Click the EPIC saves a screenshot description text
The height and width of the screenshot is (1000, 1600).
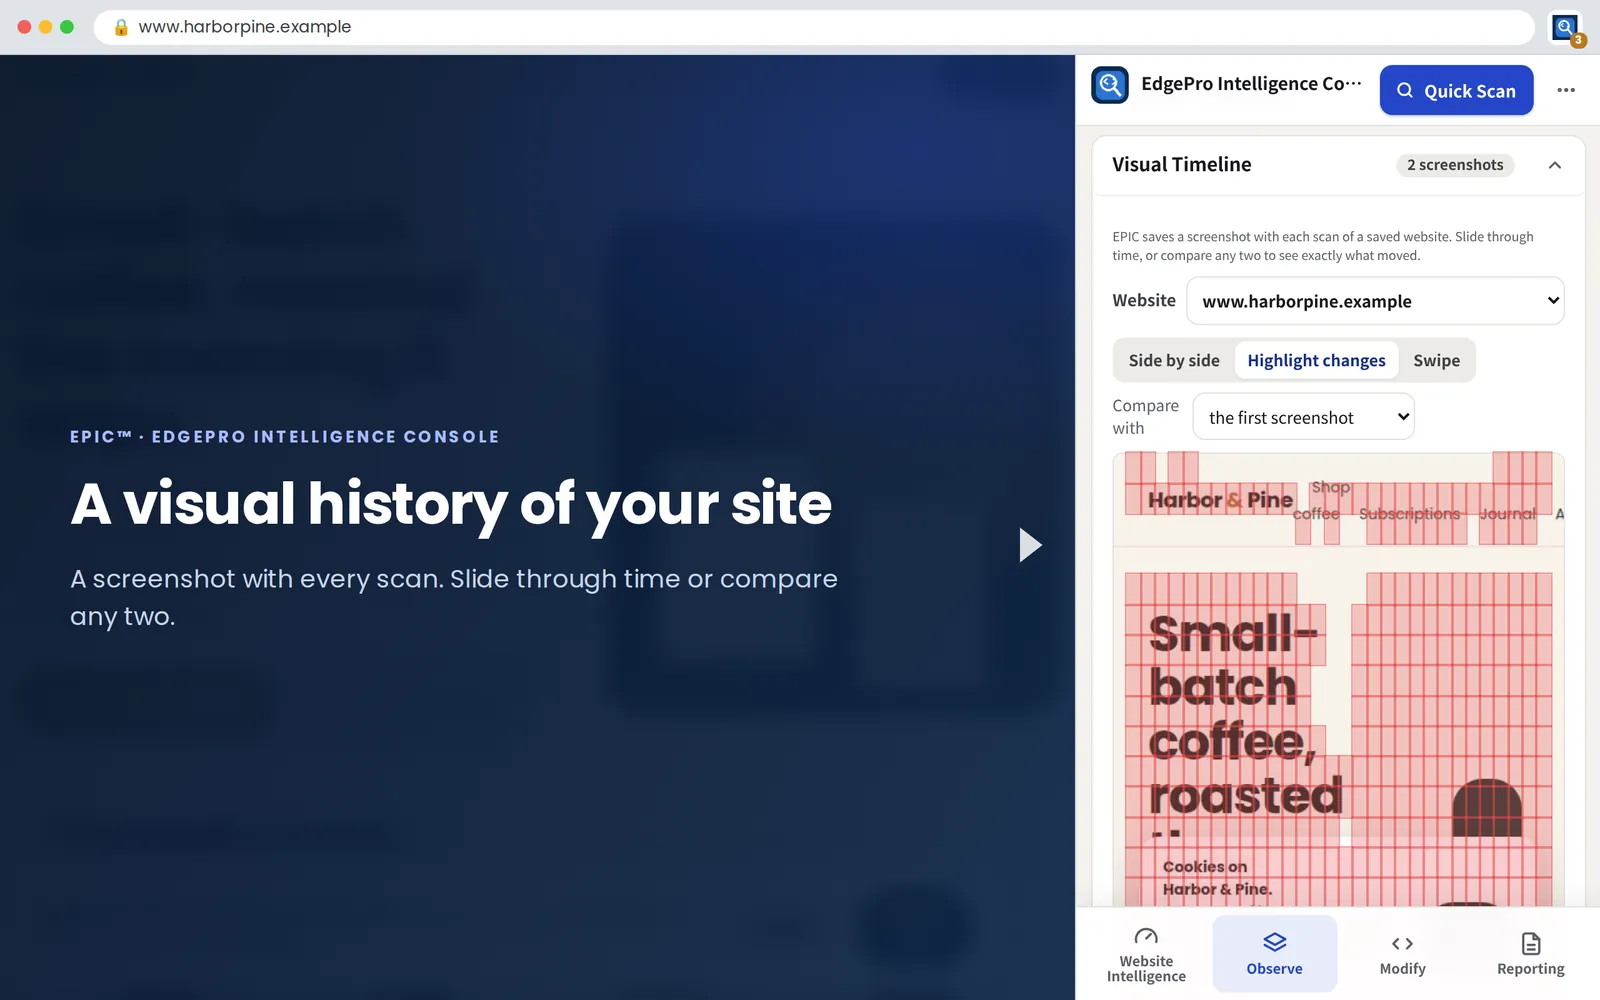pyautogui.click(x=1322, y=246)
